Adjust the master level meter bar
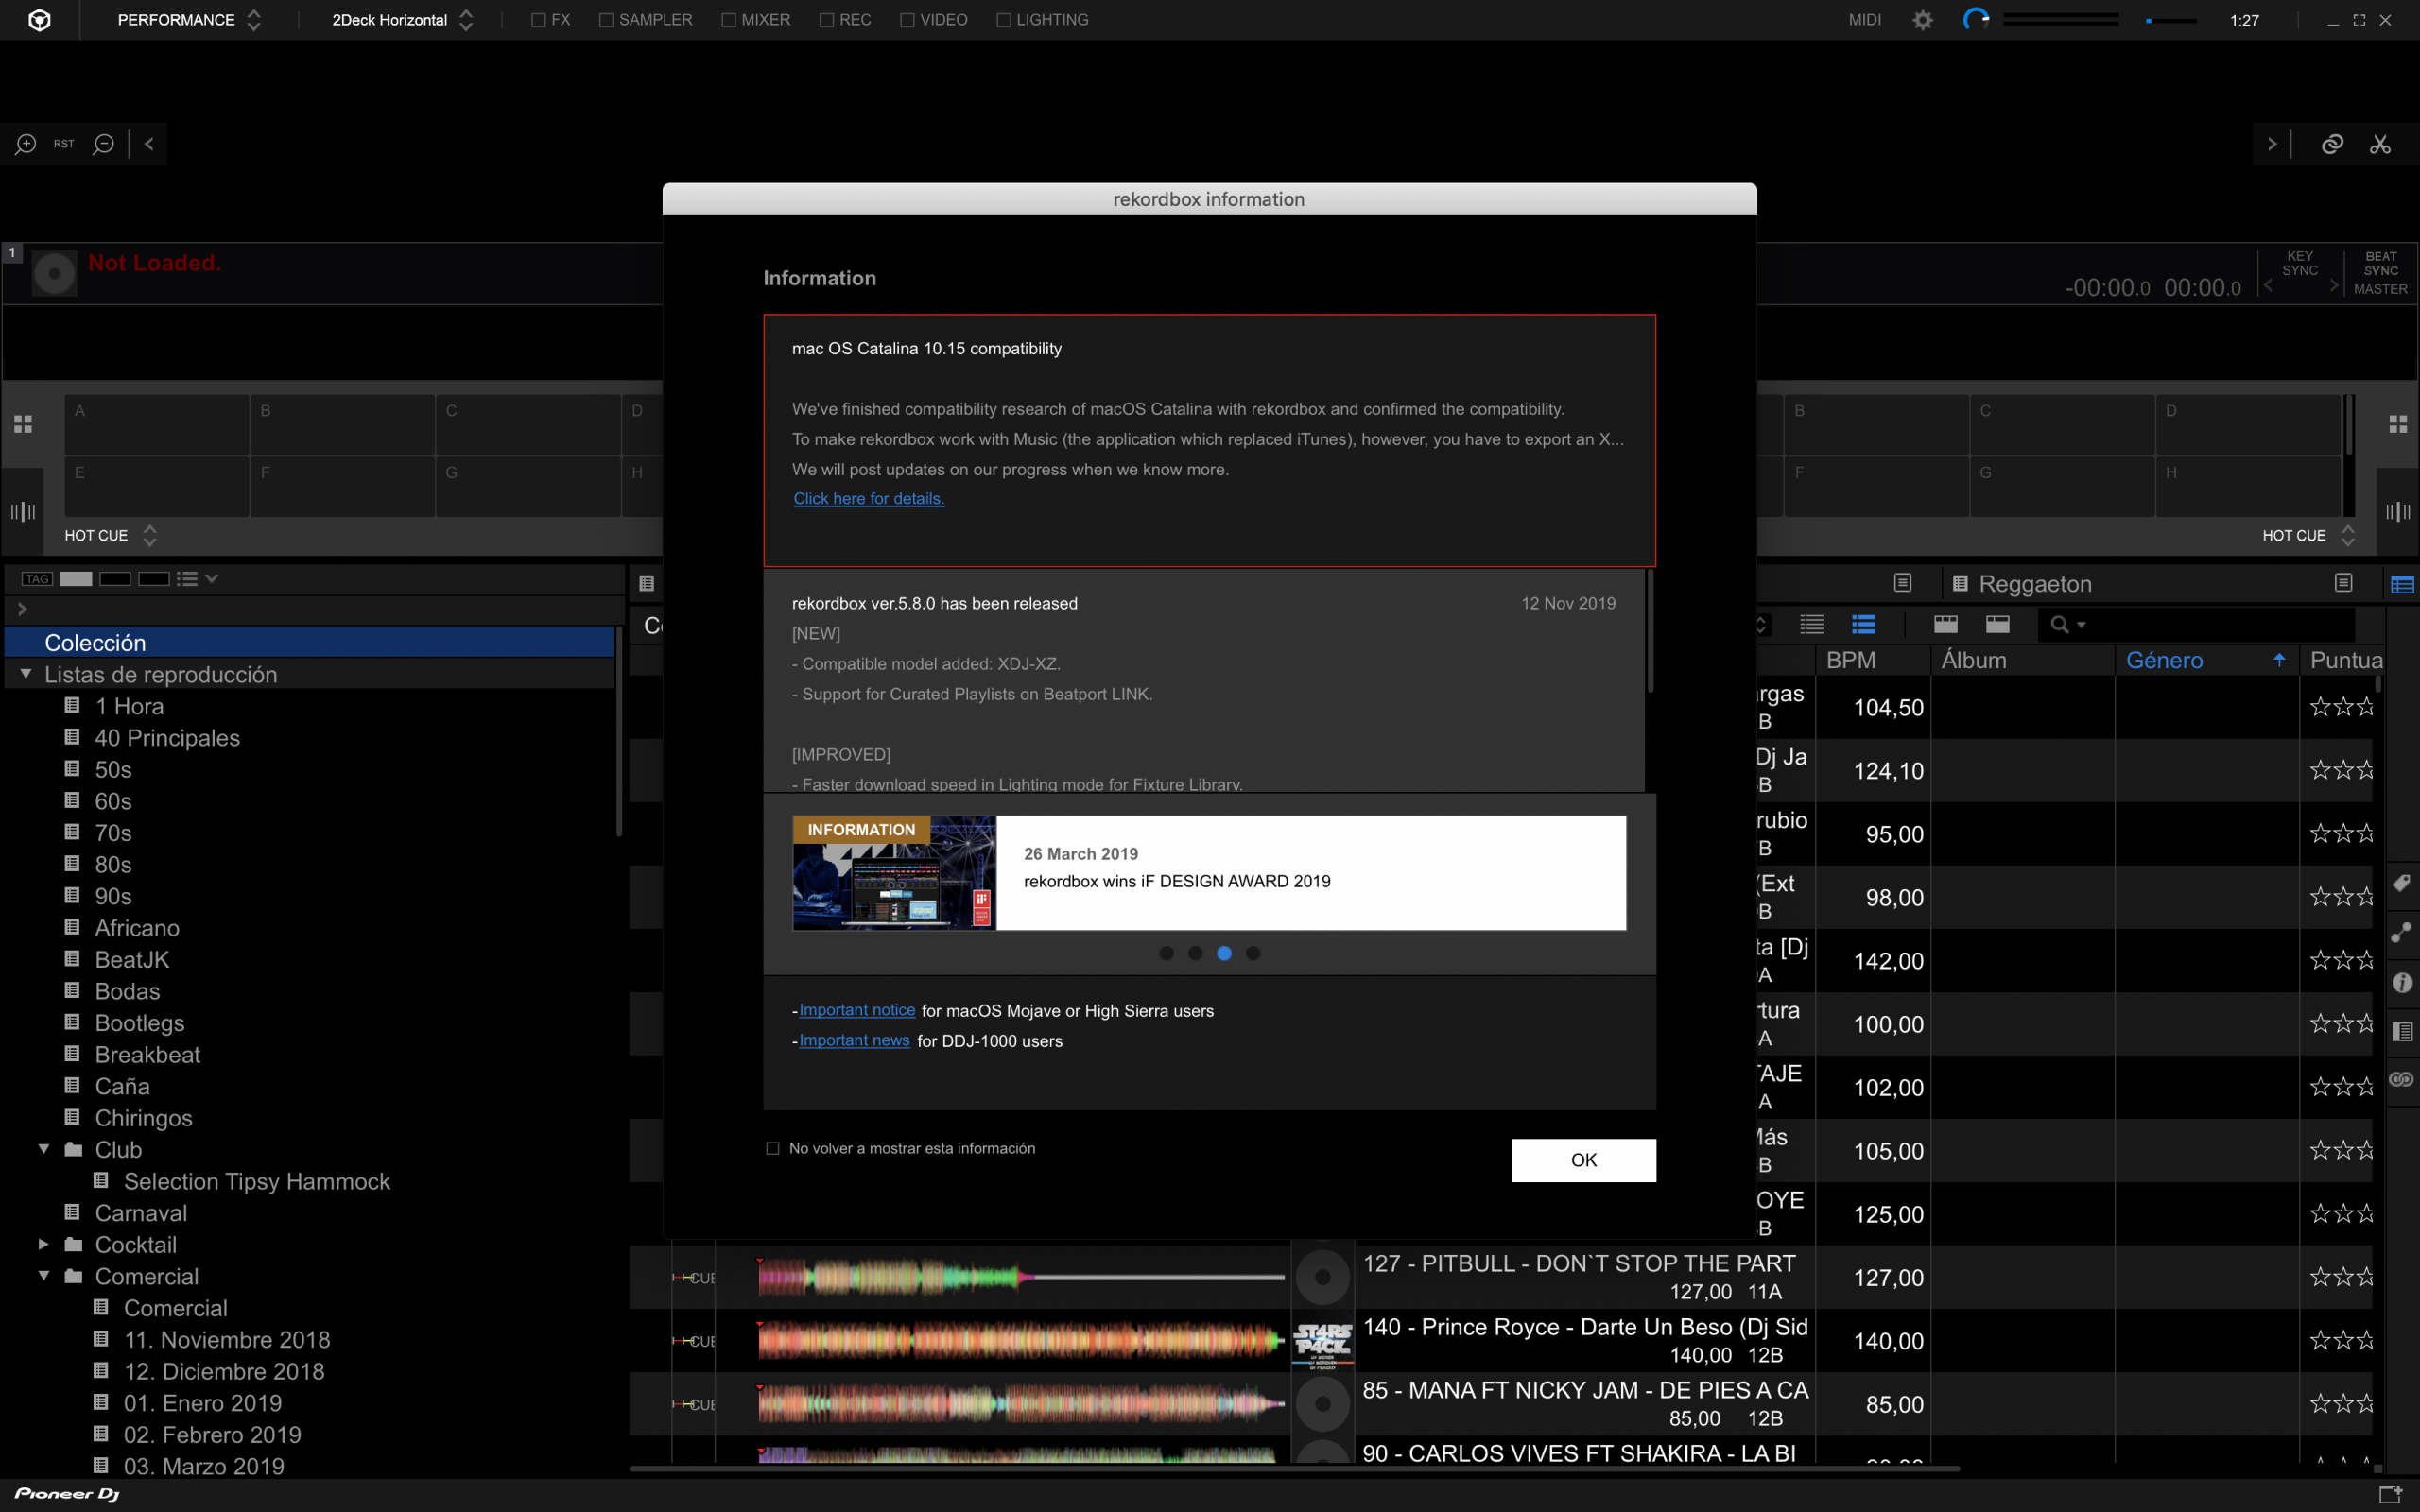The width and height of the screenshot is (2420, 1512). [2060, 20]
